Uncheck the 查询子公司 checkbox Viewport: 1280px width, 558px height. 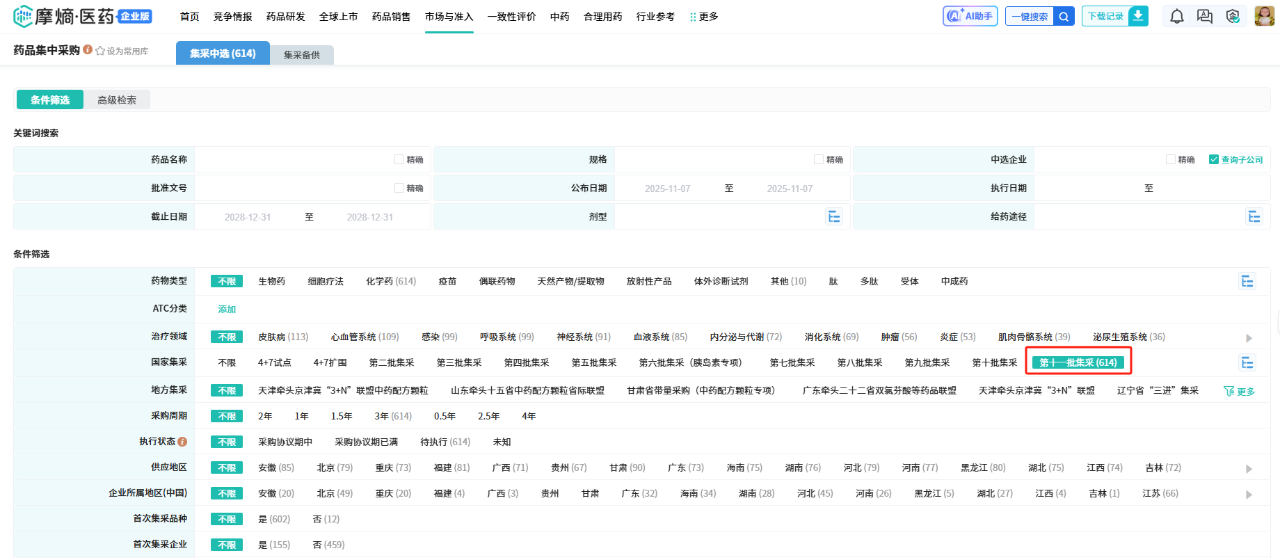point(1214,159)
